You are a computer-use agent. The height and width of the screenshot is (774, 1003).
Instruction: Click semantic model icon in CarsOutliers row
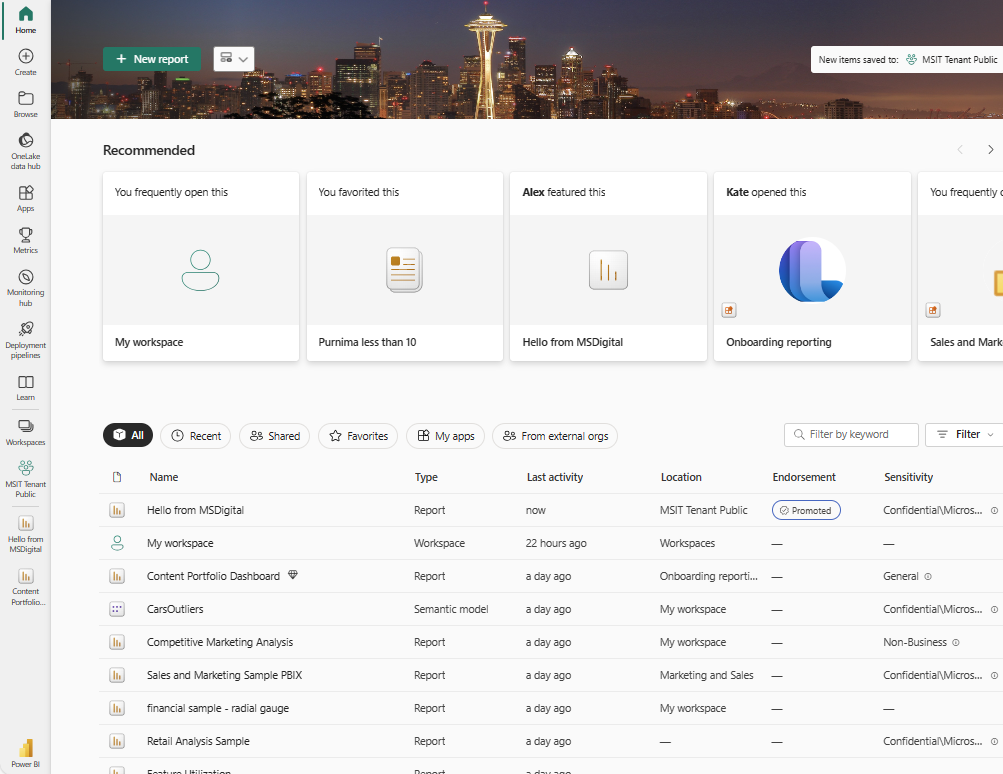(117, 609)
